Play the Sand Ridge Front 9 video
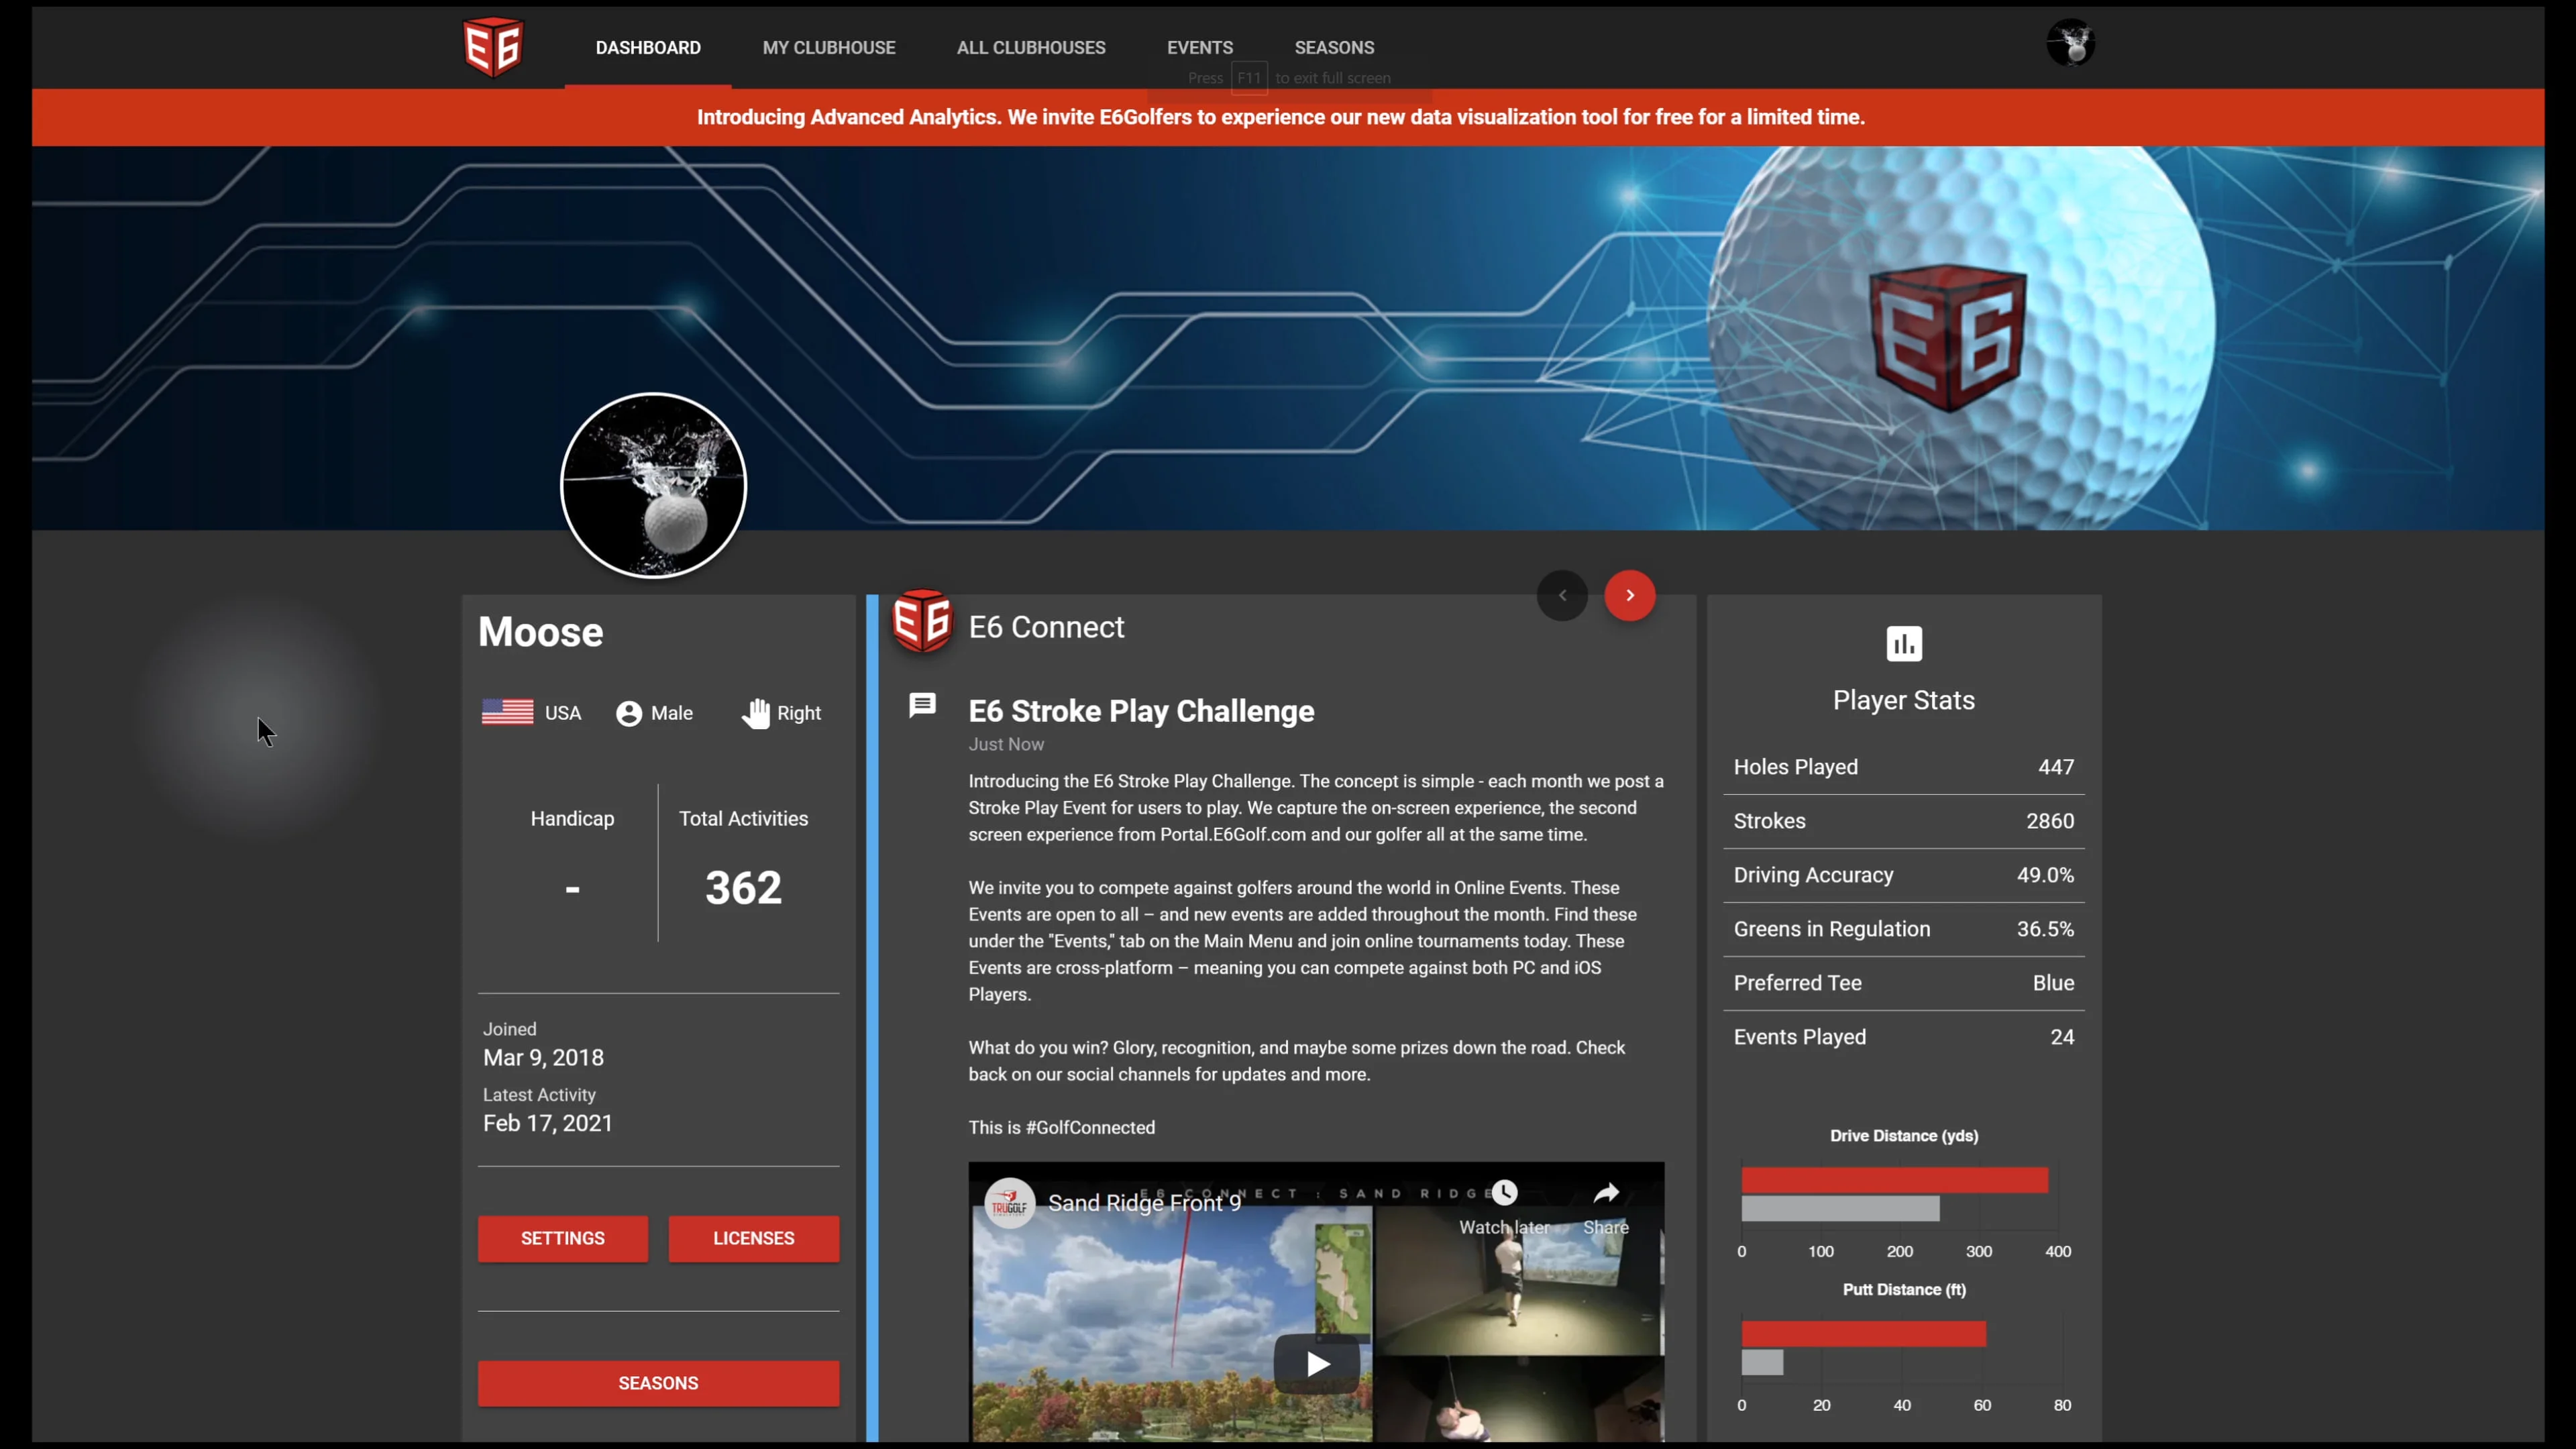 coord(1317,1363)
